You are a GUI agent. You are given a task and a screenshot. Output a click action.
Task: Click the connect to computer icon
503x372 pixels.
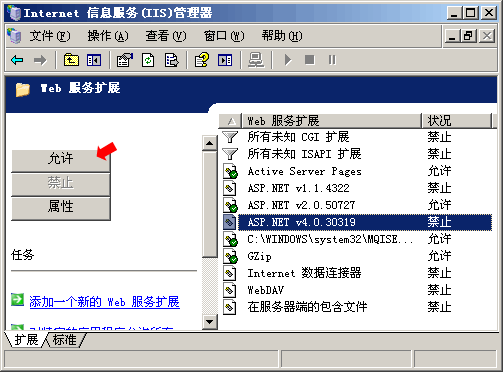pos(256,60)
